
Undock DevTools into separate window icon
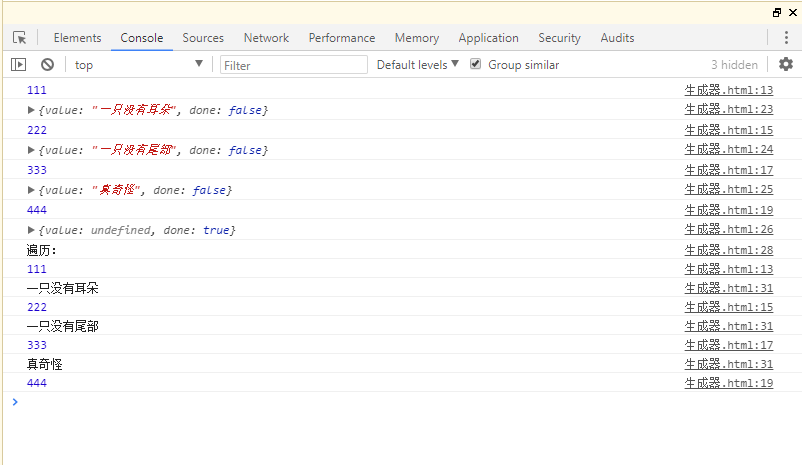click(777, 12)
